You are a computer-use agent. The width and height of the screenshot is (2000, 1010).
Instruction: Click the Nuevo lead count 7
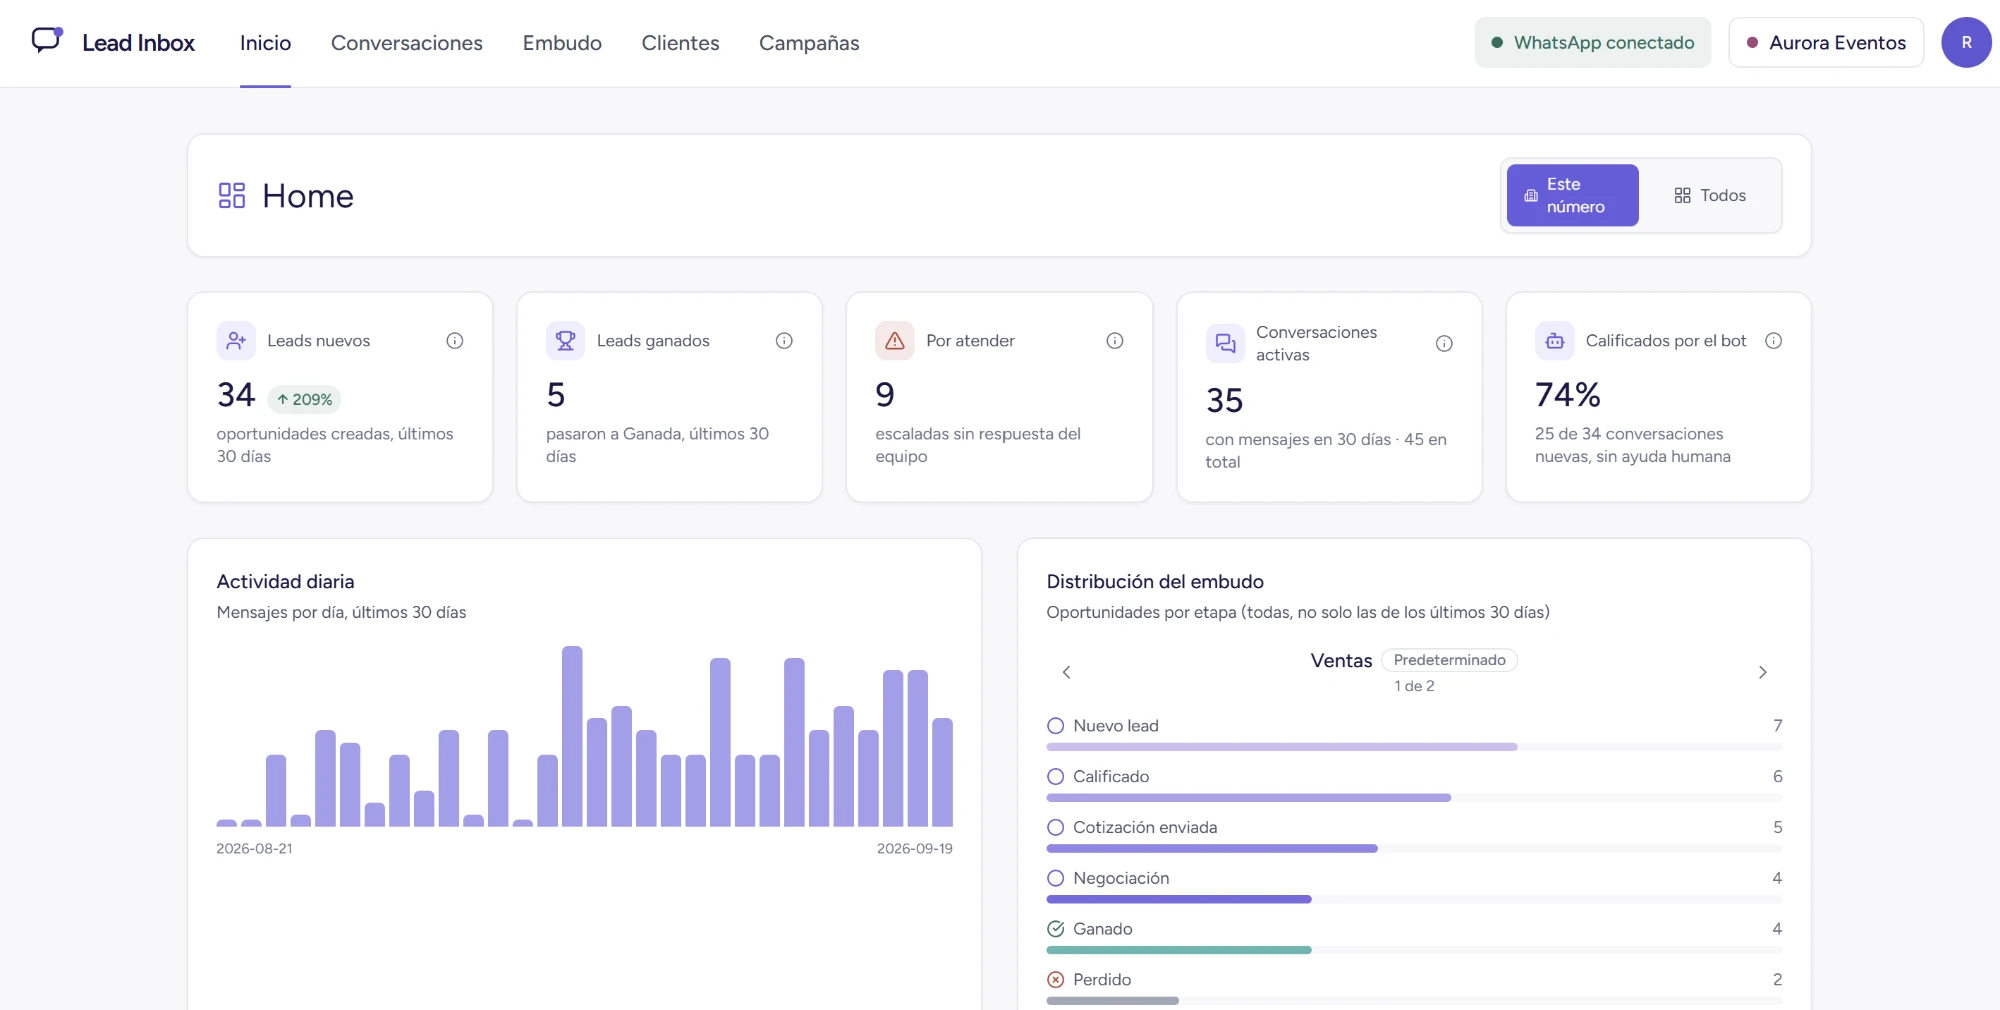(x=1777, y=726)
